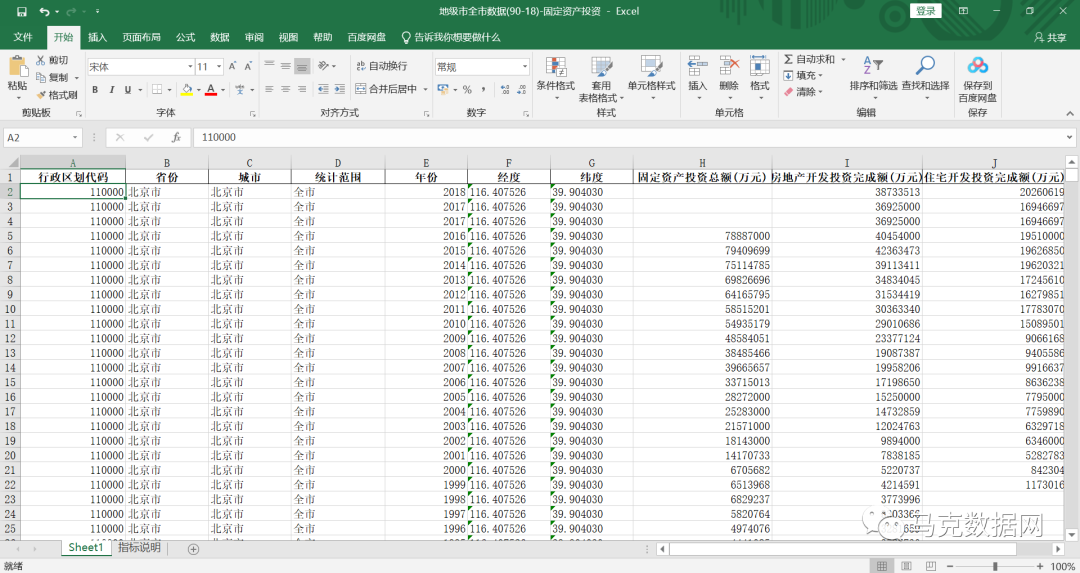The width and height of the screenshot is (1080, 573).
Task: Align cell text to the right
Action: click(302, 90)
